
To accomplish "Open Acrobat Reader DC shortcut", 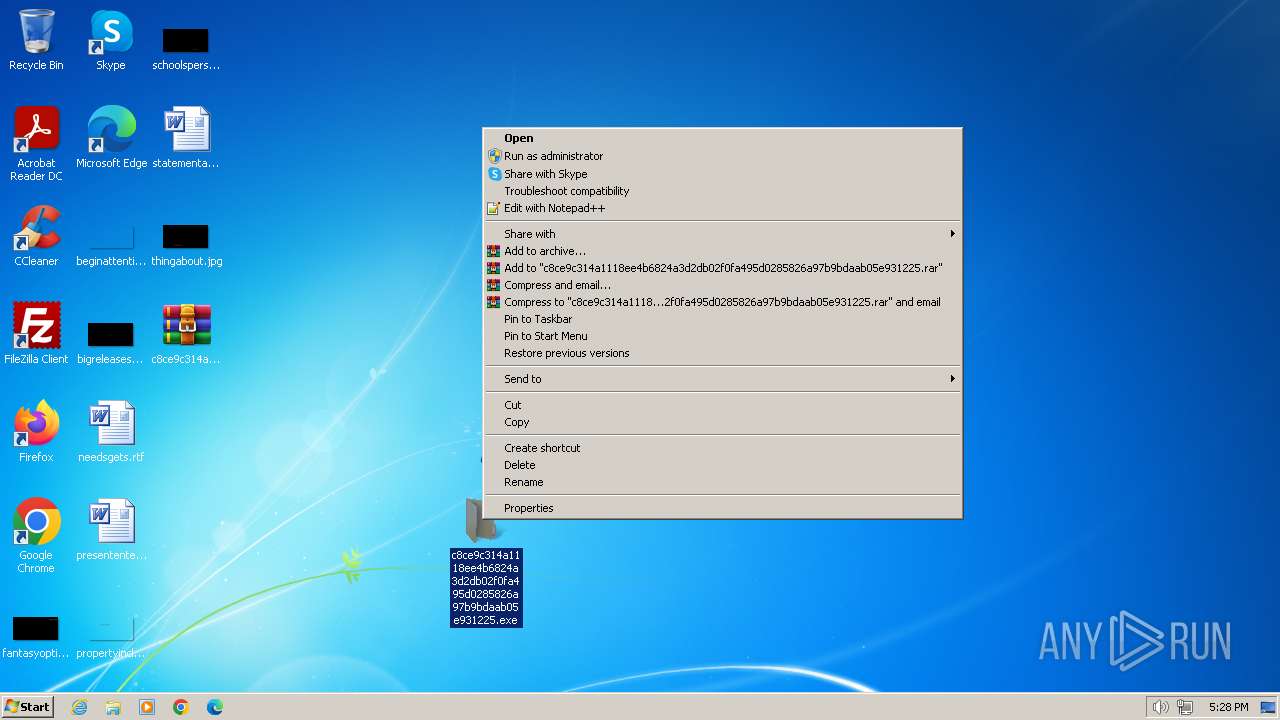I will [x=36, y=143].
